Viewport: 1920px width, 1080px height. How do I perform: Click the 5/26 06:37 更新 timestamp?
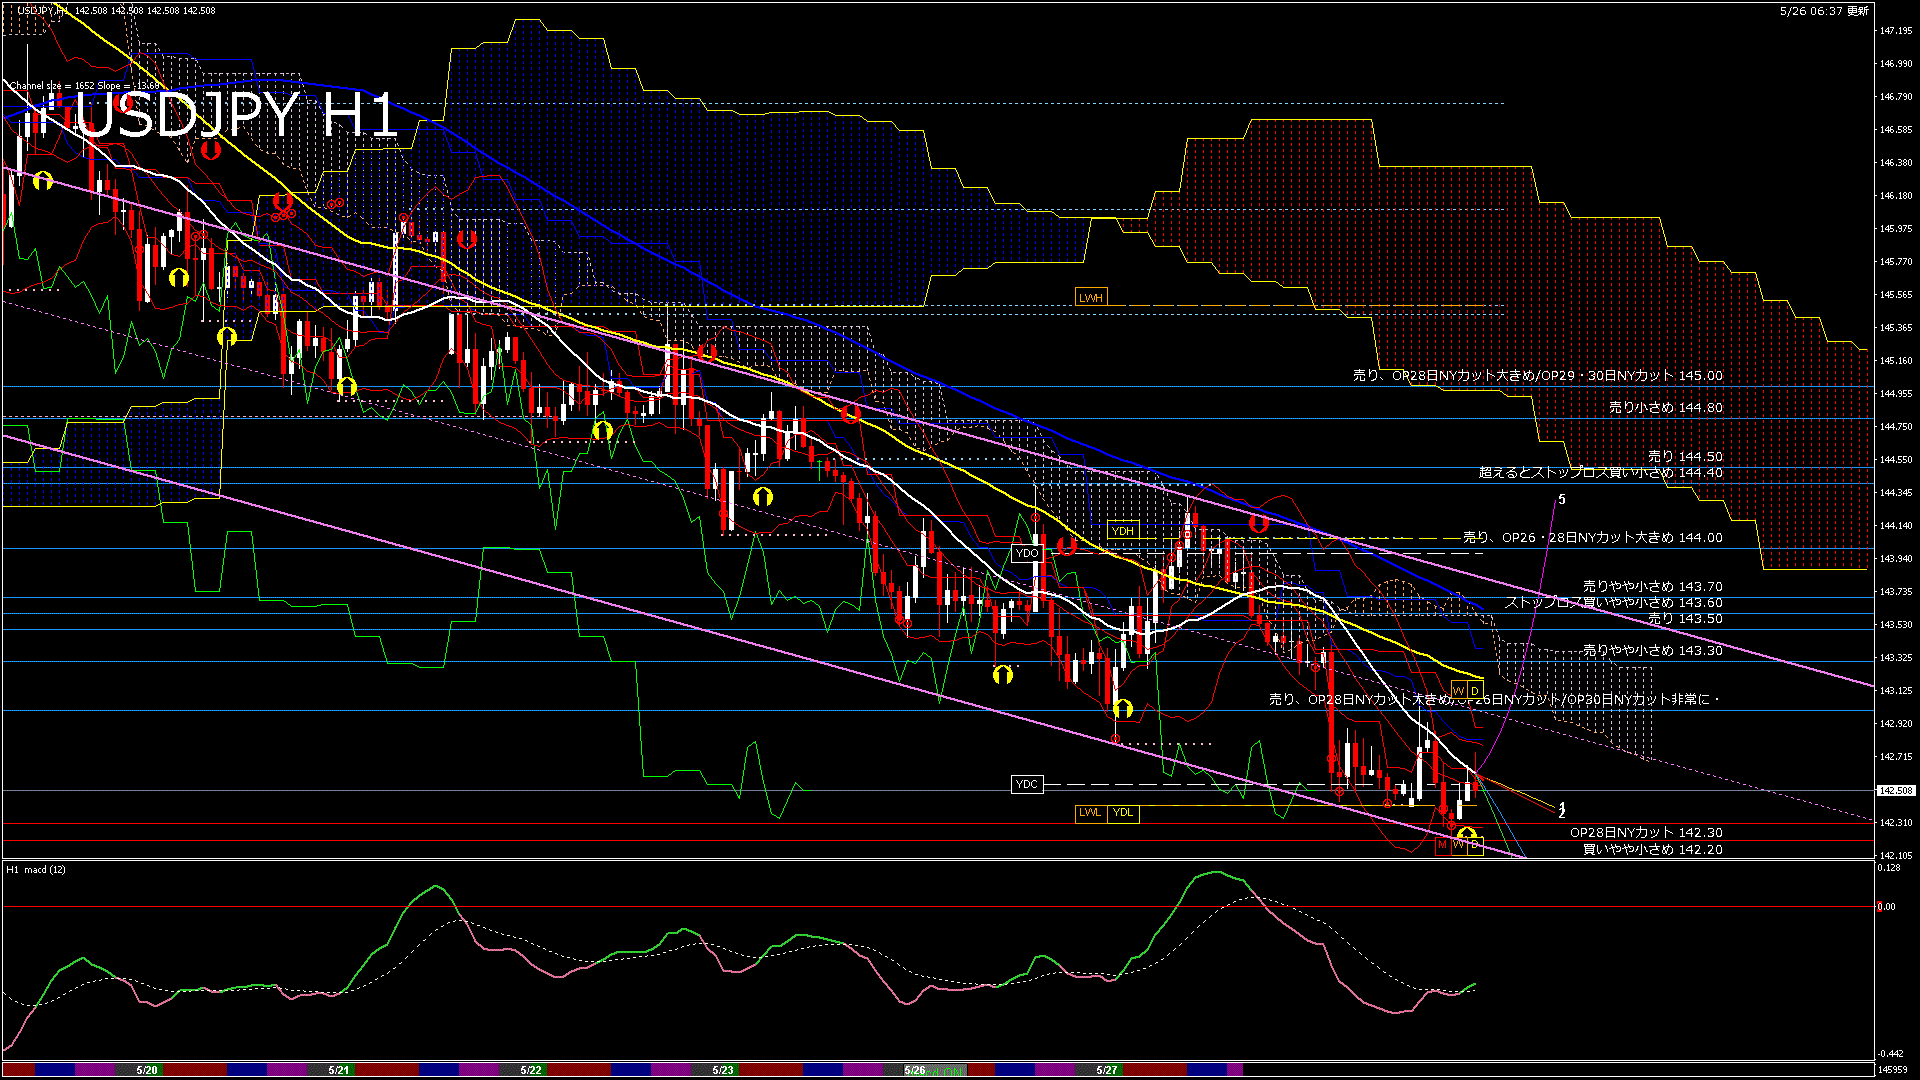[1824, 11]
